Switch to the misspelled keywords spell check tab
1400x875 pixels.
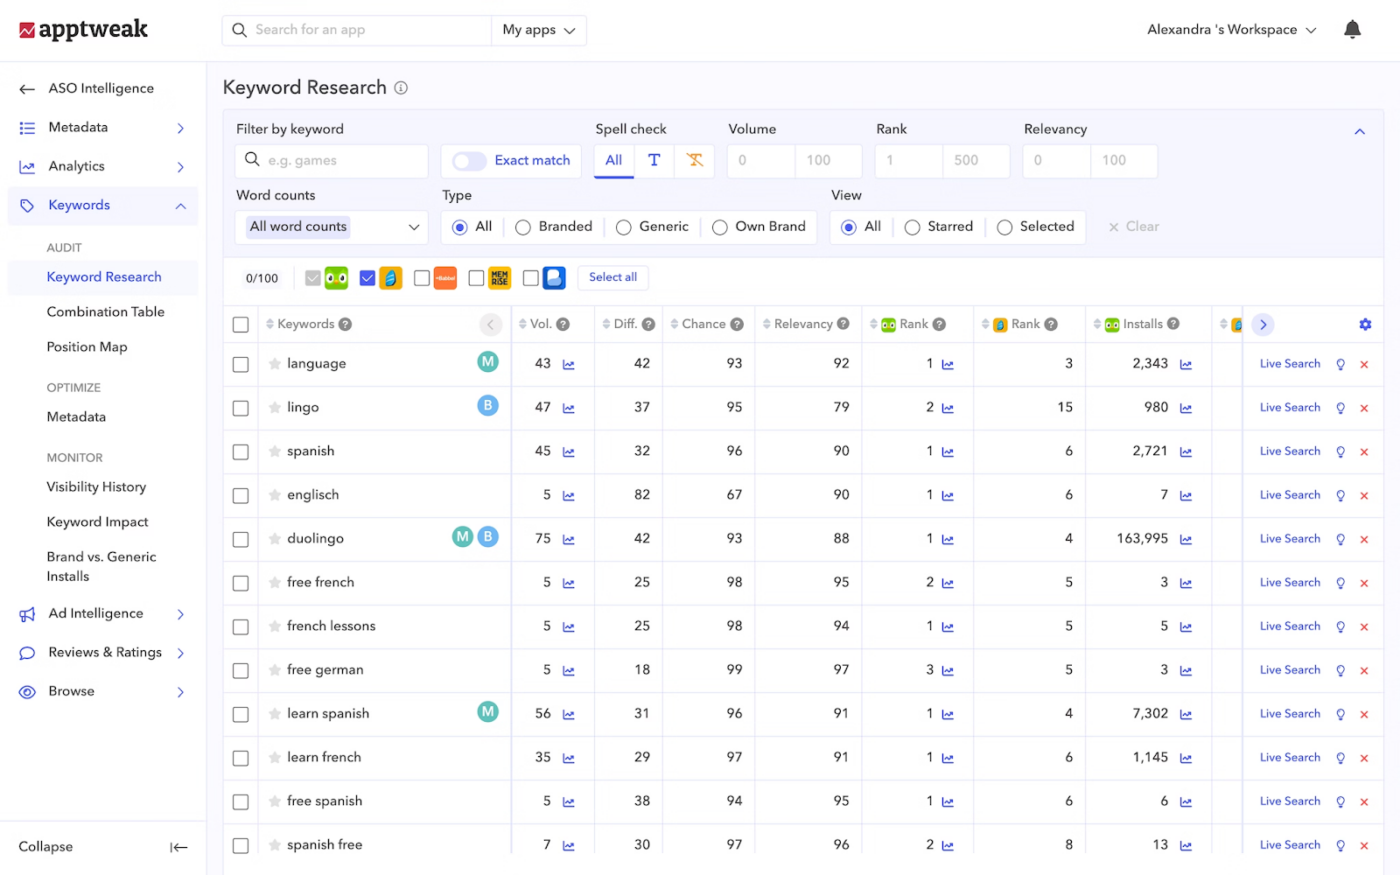coord(694,160)
